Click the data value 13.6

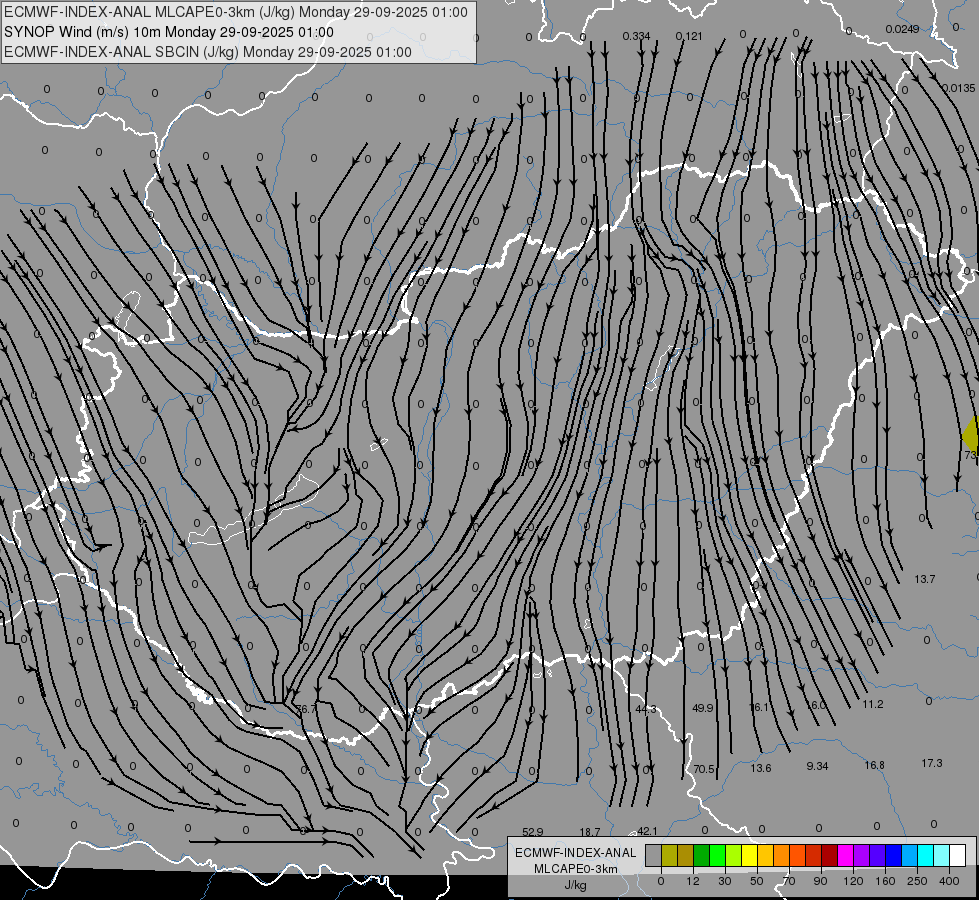pyautogui.click(x=760, y=768)
